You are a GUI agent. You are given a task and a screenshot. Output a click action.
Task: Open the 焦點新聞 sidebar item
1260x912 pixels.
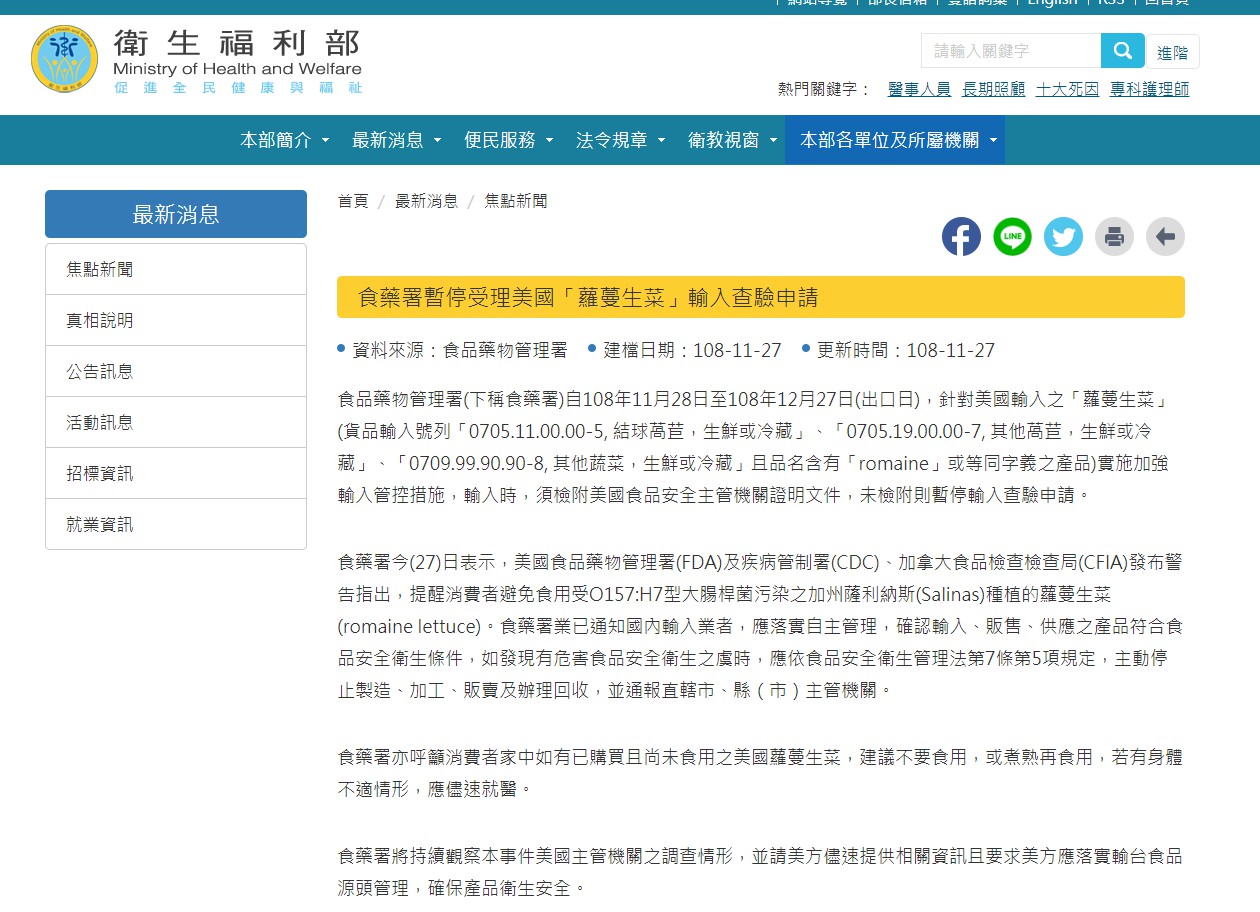point(176,269)
